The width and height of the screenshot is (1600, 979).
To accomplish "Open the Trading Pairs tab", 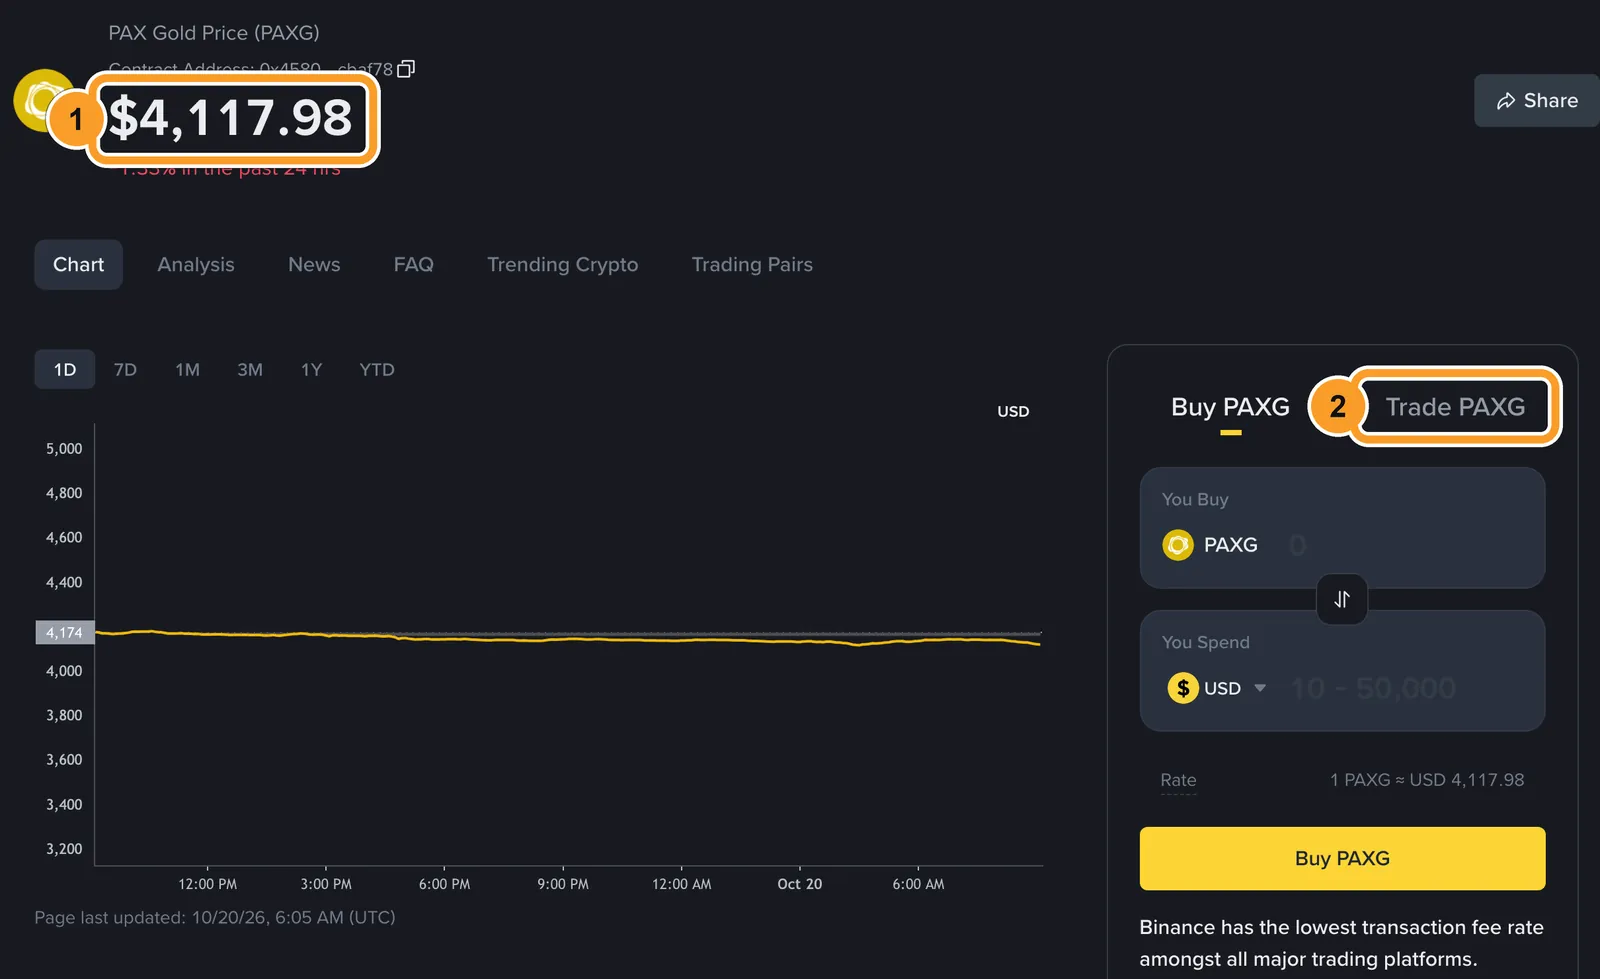I will pos(752,265).
